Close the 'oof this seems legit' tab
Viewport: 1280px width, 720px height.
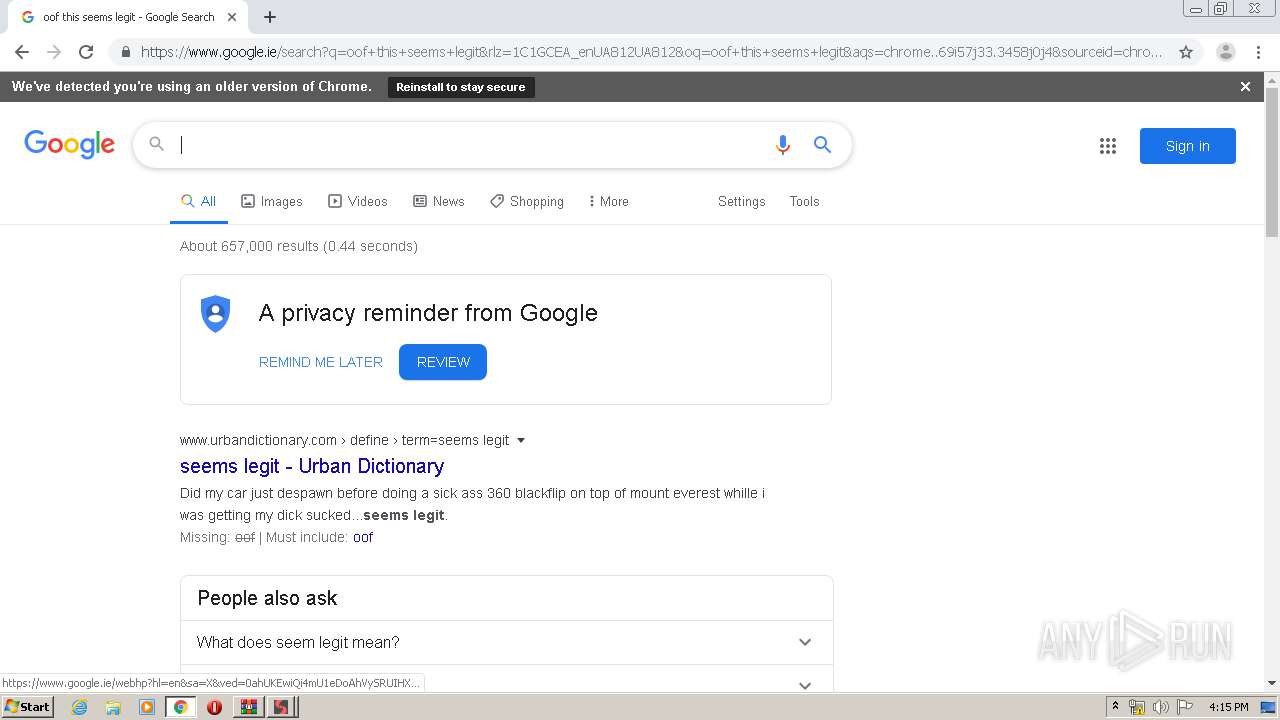coord(232,17)
